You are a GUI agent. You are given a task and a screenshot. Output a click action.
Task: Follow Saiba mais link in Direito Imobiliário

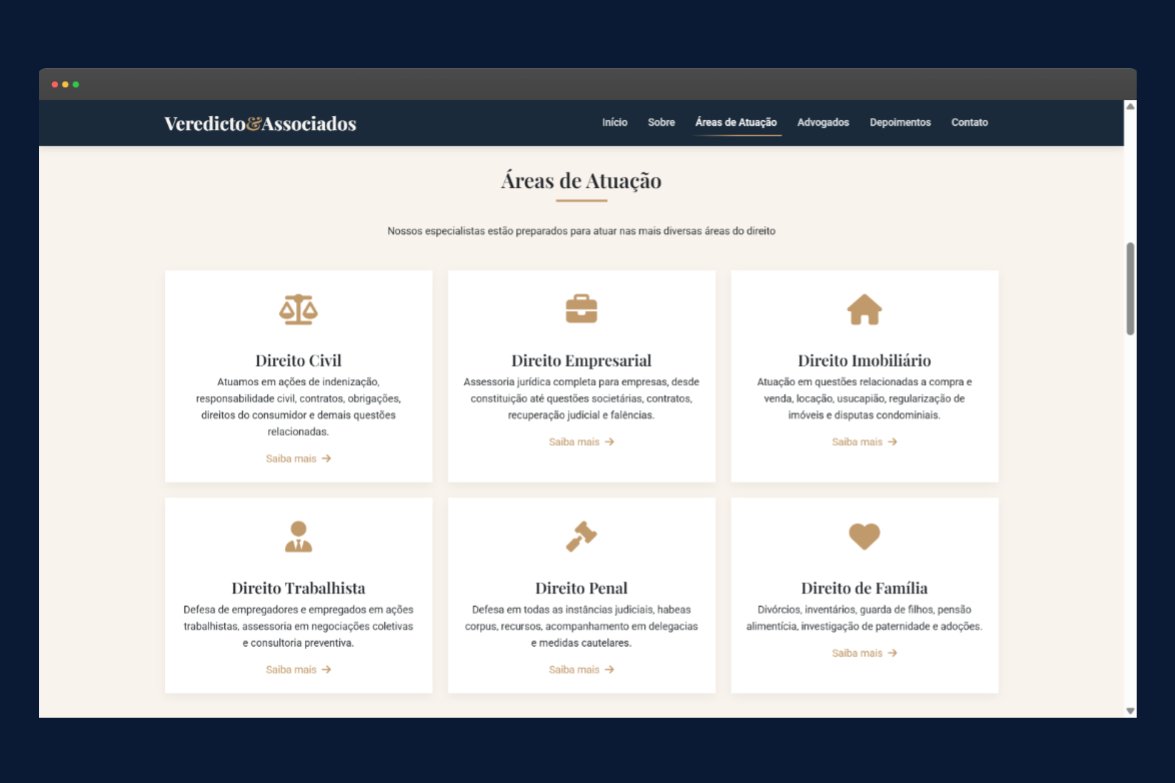click(864, 442)
